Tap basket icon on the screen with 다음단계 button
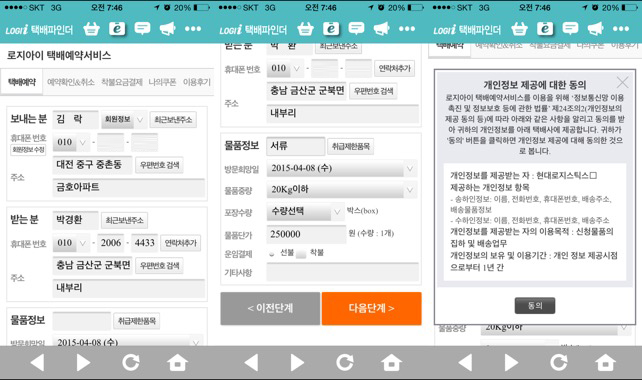 tap(305, 29)
